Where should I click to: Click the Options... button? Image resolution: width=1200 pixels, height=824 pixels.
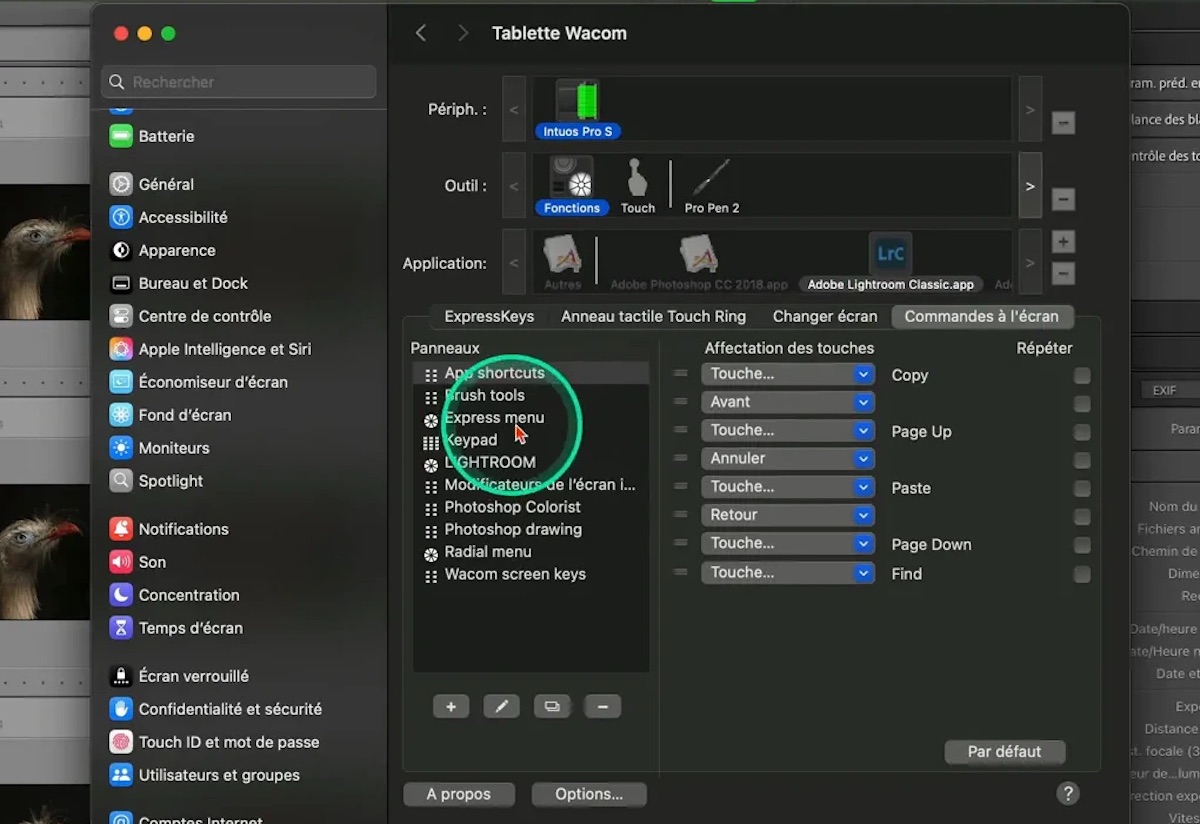[589, 794]
